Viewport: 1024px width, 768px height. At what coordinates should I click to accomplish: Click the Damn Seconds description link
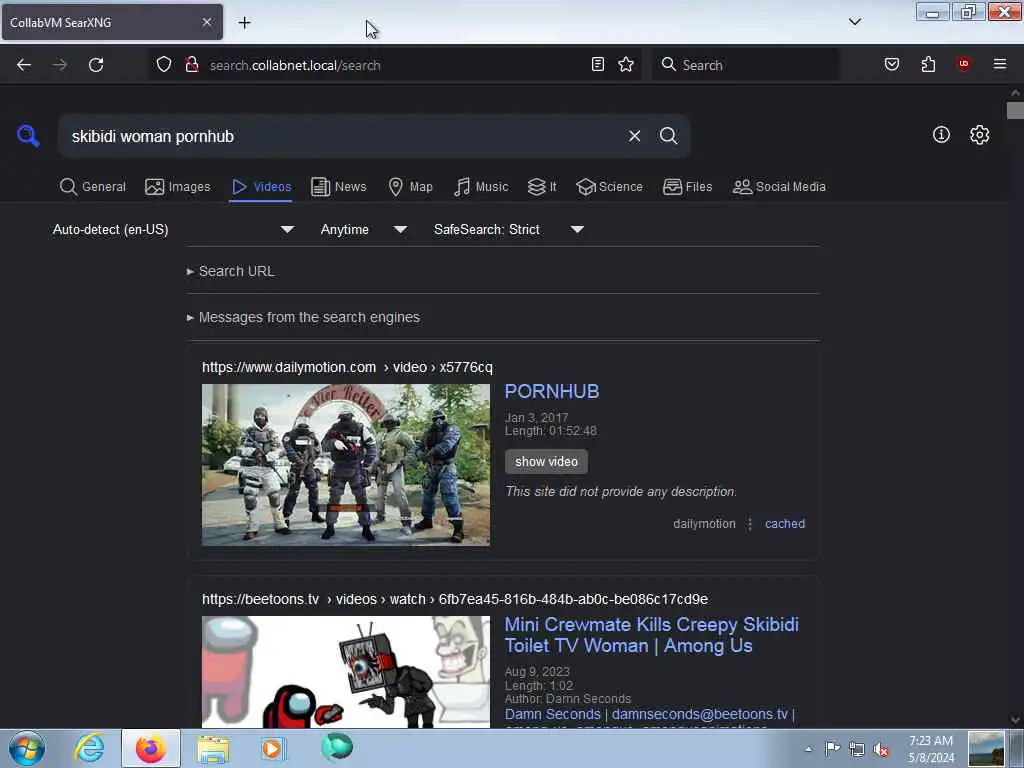point(649,714)
